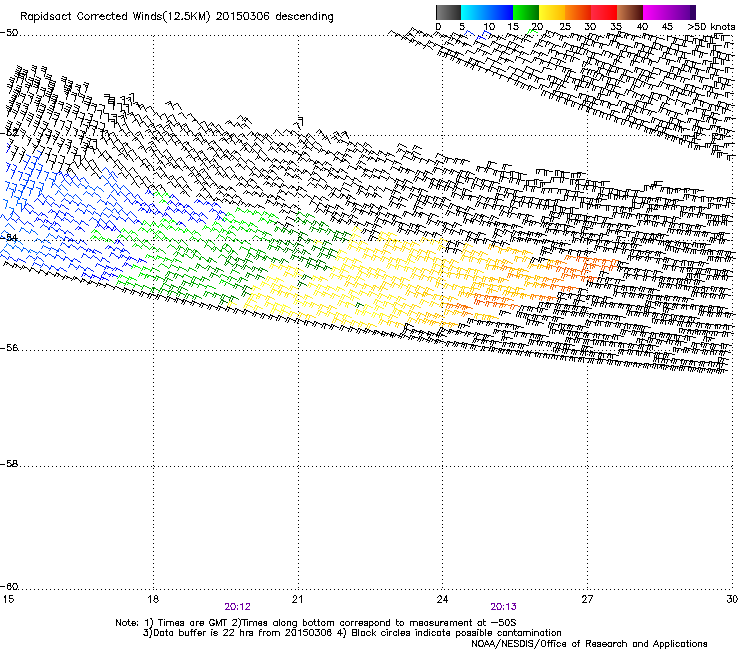
Task: Click the longitude 24 axis label
Action: click(442, 599)
